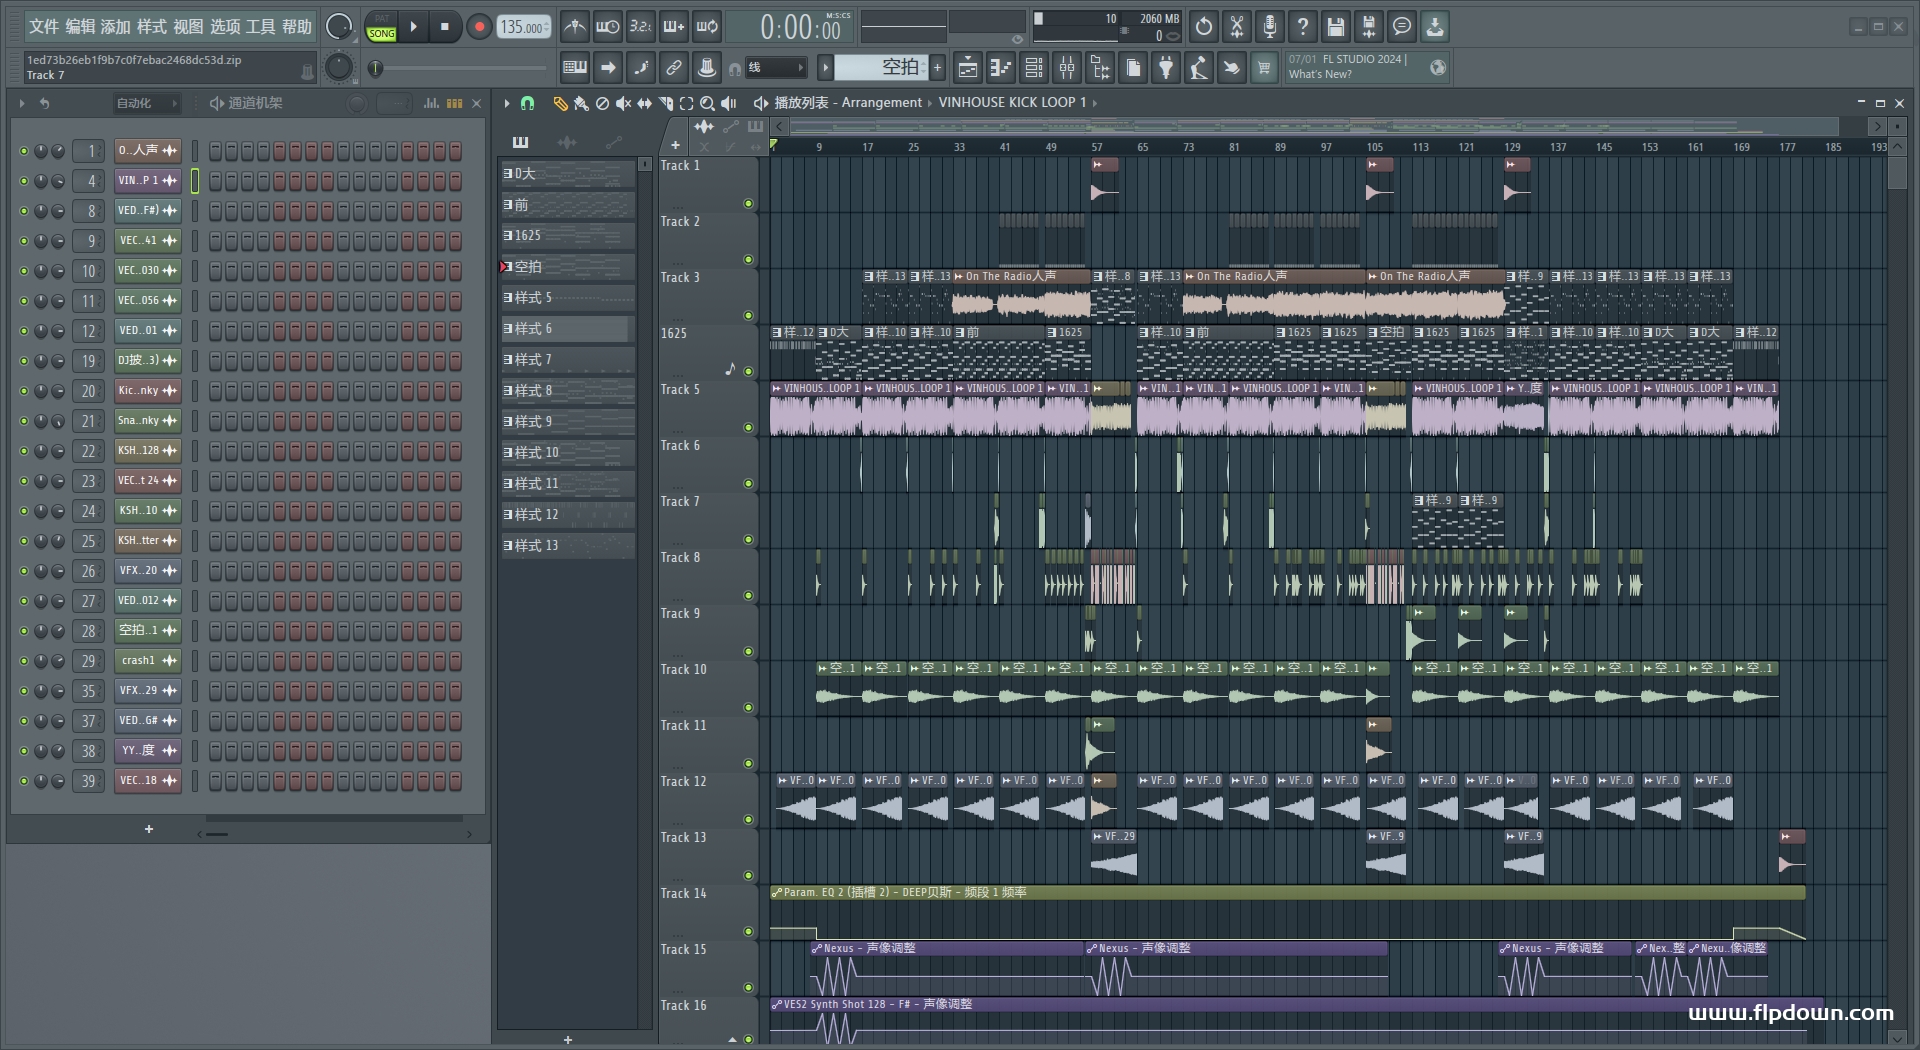Open FL STUDIO 2024 What's New news panel
The width and height of the screenshot is (1920, 1050).
click(x=1367, y=67)
